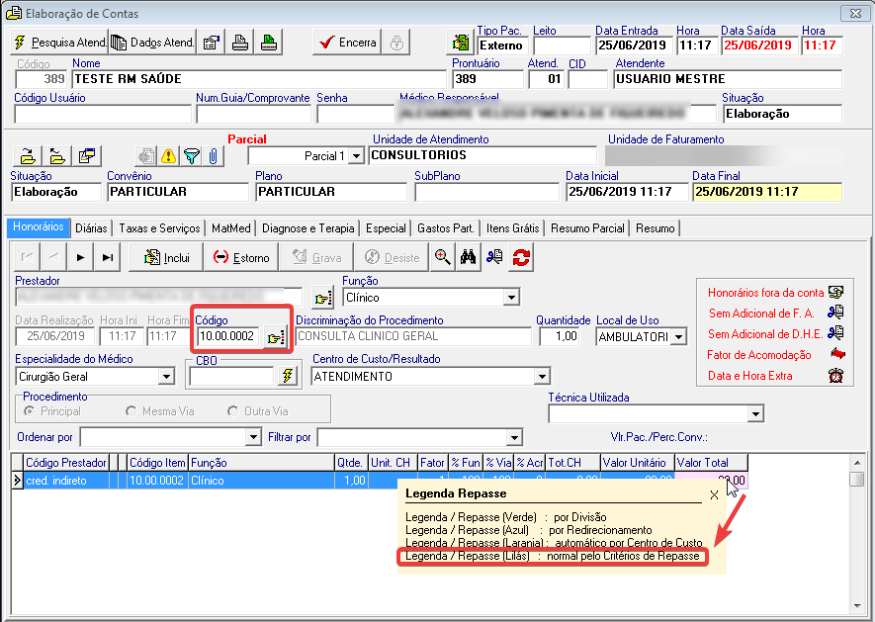Viewport: 875px width, 622px height.
Task: Click the printer icon in top toolbar
Action: click(x=240, y=42)
